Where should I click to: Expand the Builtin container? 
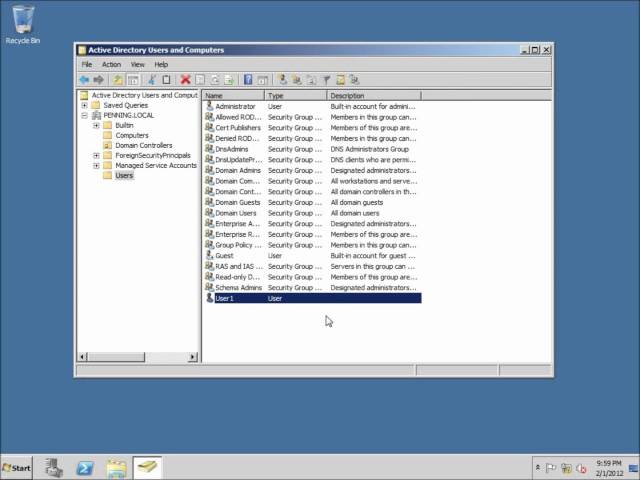96,125
